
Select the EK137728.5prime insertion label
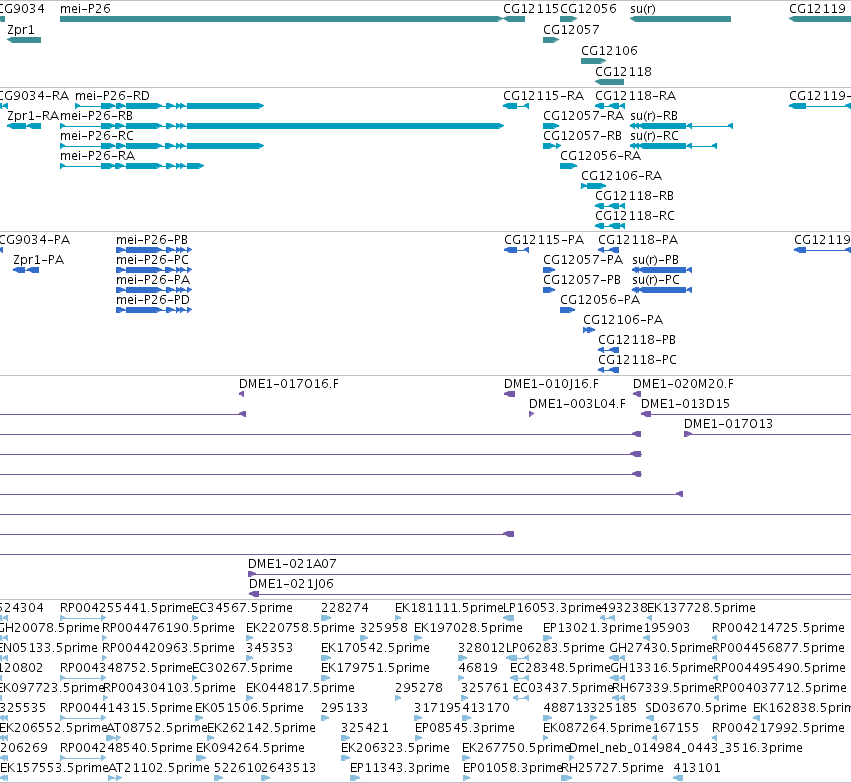tap(701, 608)
